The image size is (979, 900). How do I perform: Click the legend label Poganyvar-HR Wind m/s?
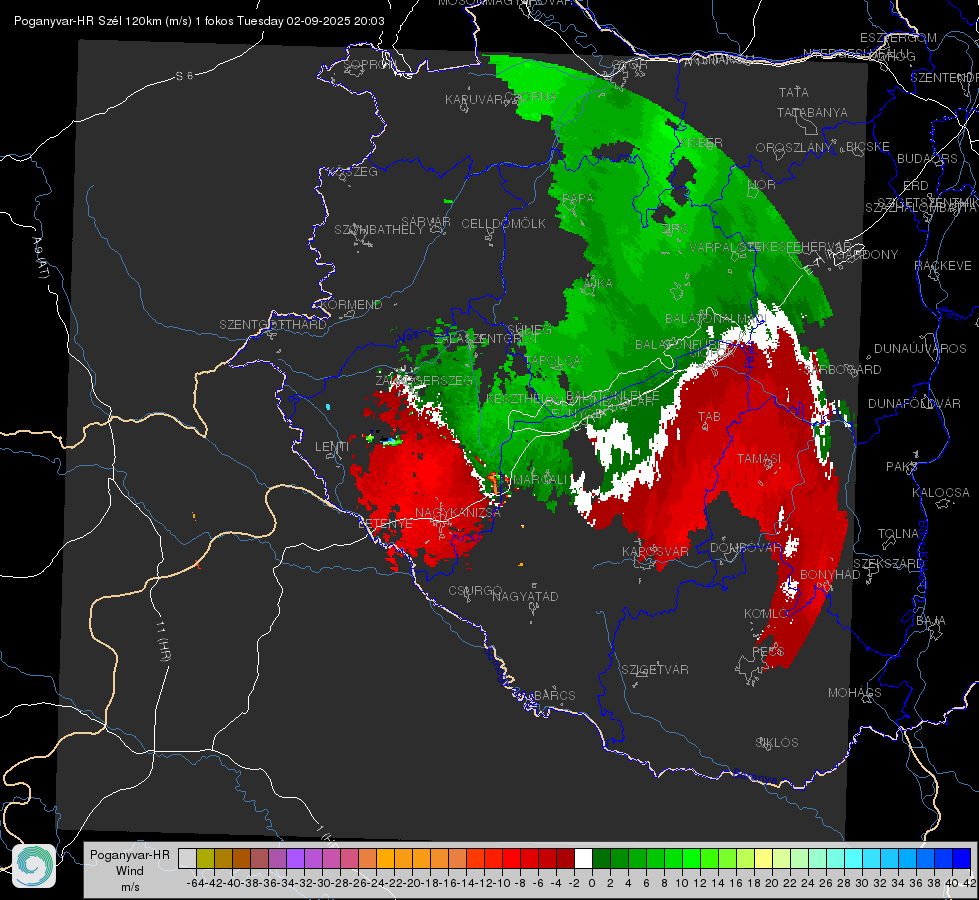[130, 871]
